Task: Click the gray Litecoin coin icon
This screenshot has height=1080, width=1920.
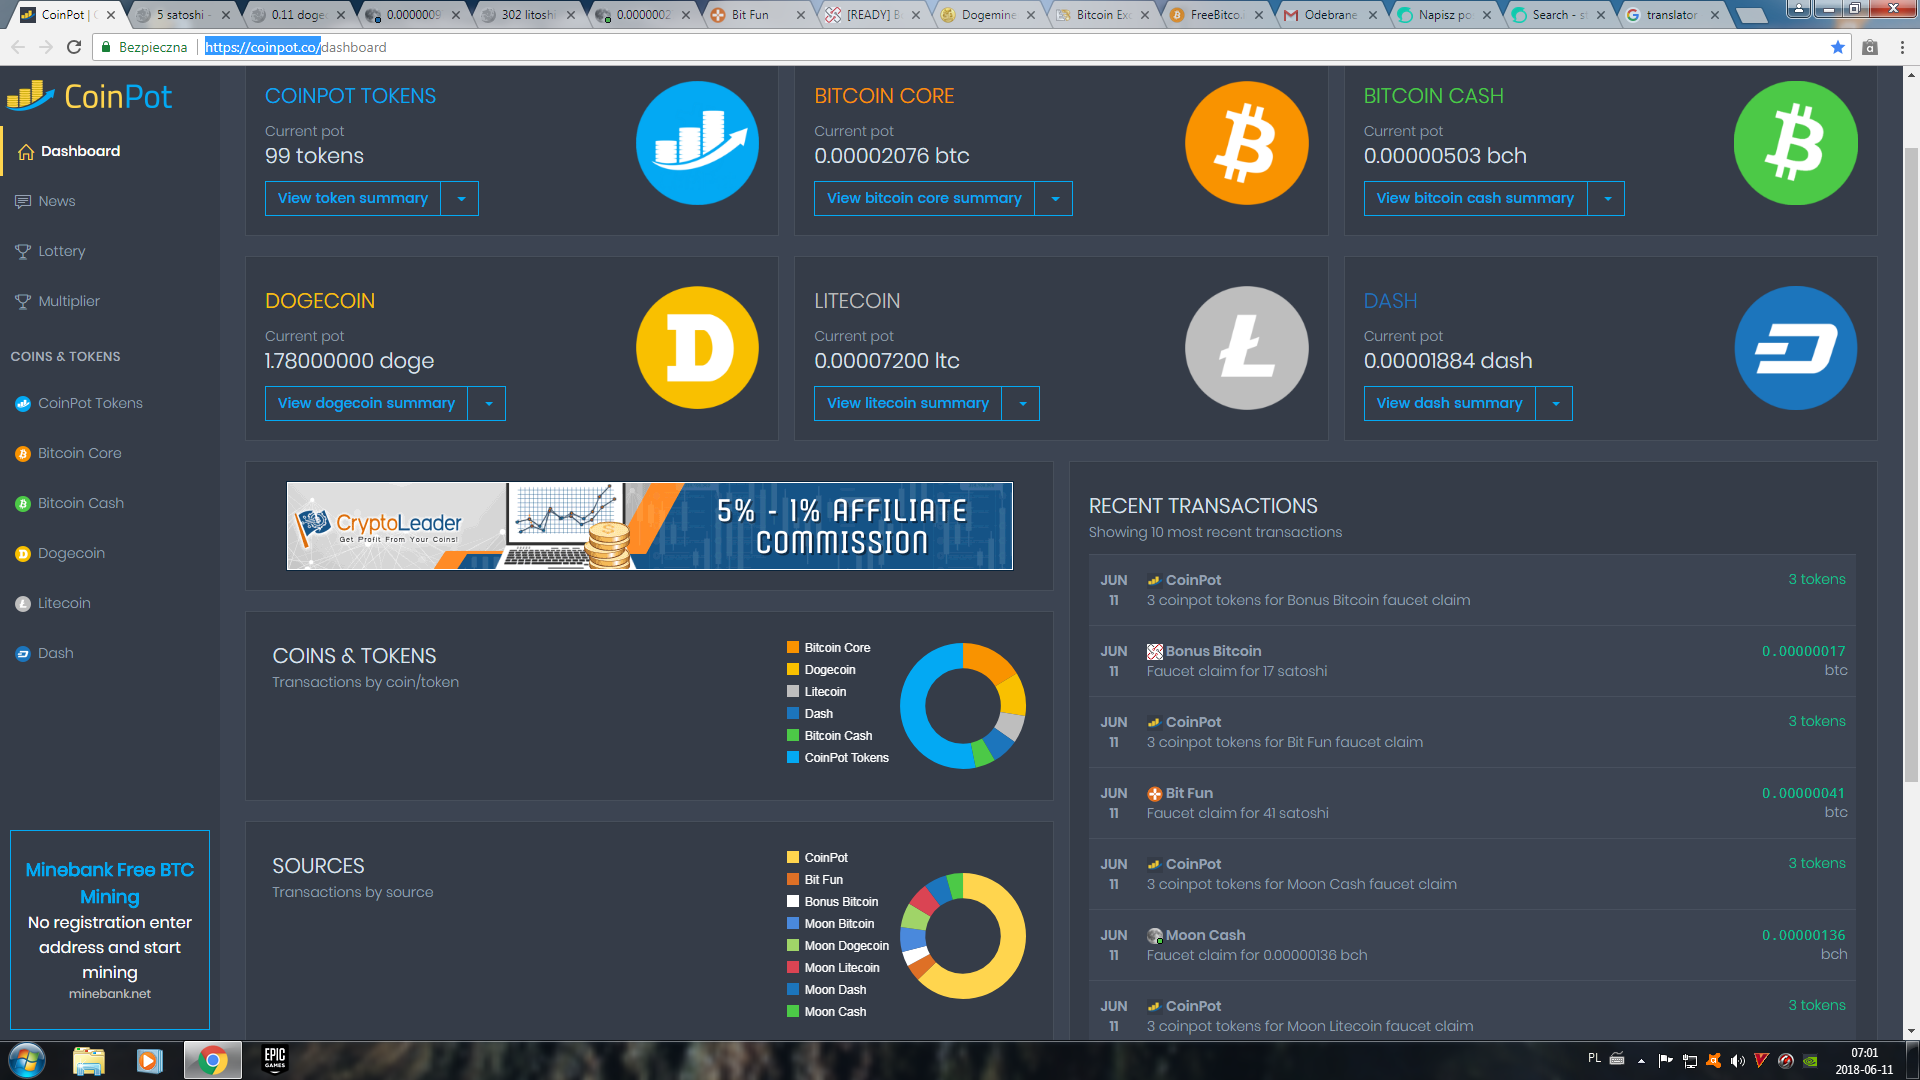Action: pyautogui.click(x=1246, y=348)
